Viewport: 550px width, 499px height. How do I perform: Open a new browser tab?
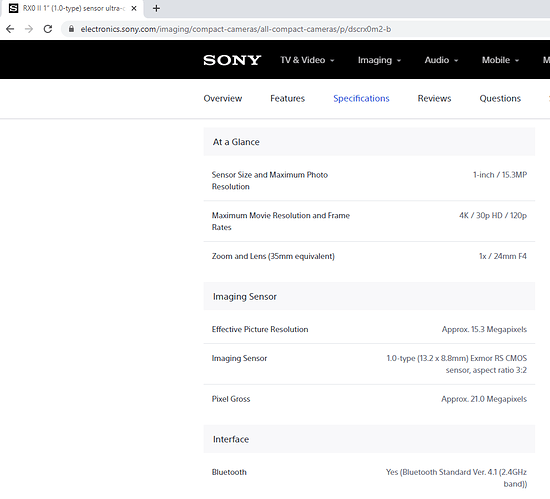156,8
